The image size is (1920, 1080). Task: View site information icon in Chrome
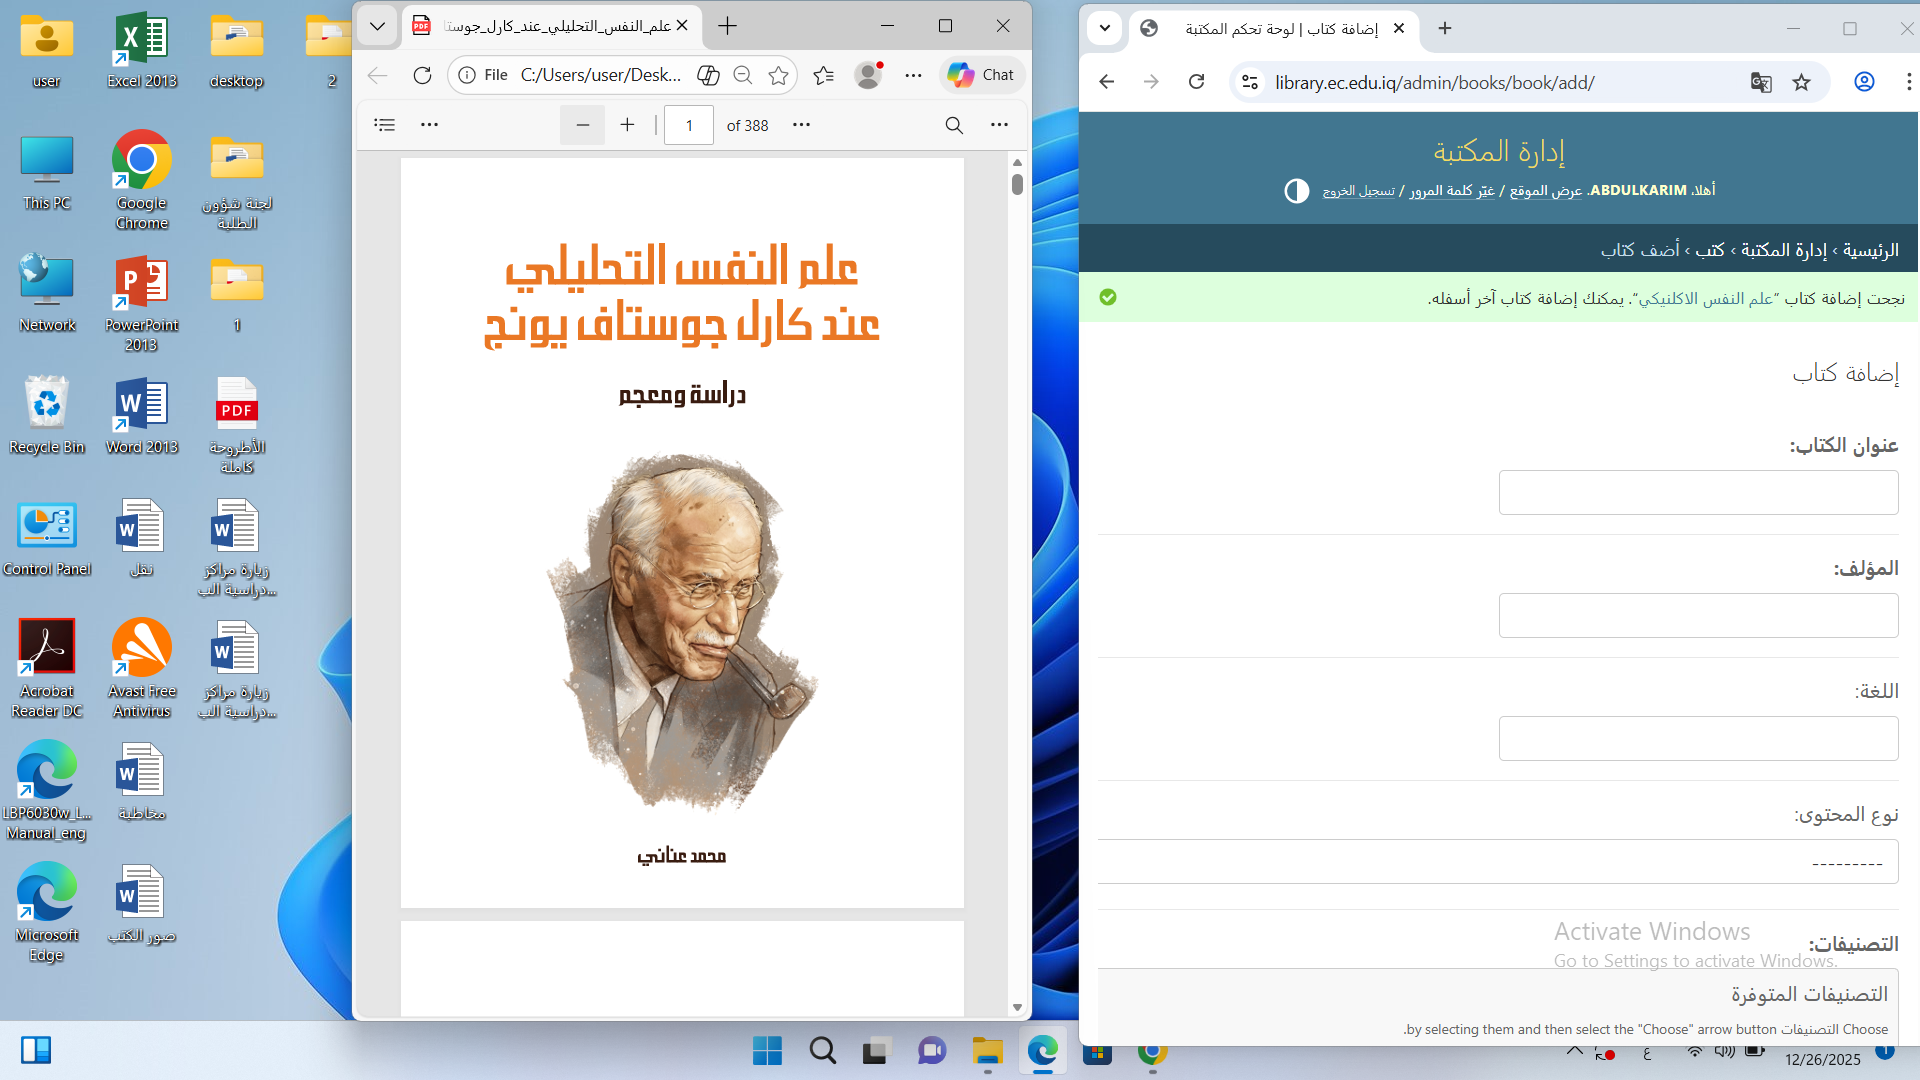pyautogui.click(x=1250, y=82)
